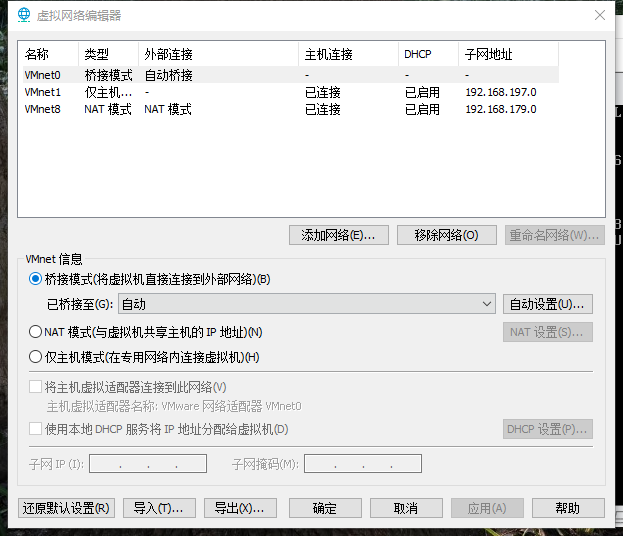This screenshot has width=623, height=536.
Task: Close the 虚拟网络编辑器 dialog
Action: coord(600,15)
